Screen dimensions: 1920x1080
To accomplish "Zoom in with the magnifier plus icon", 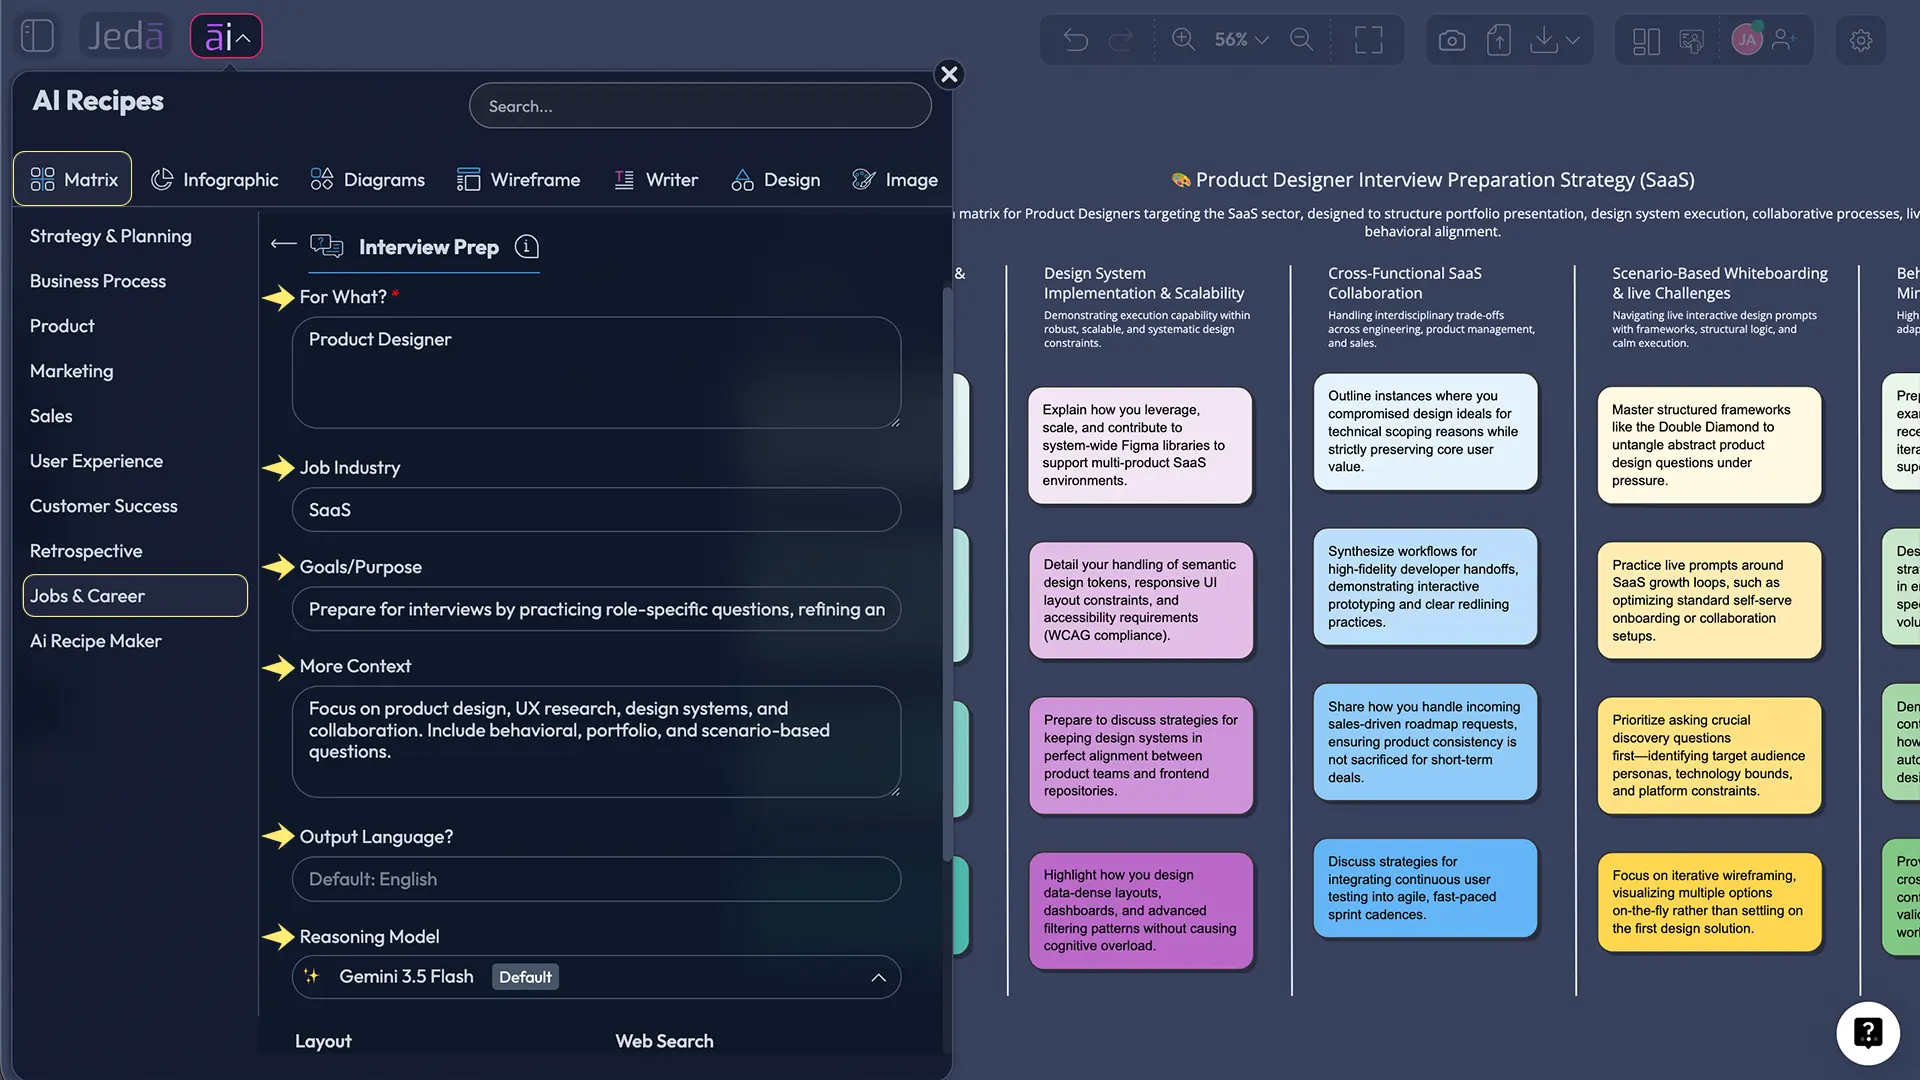I will [x=1184, y=39].
